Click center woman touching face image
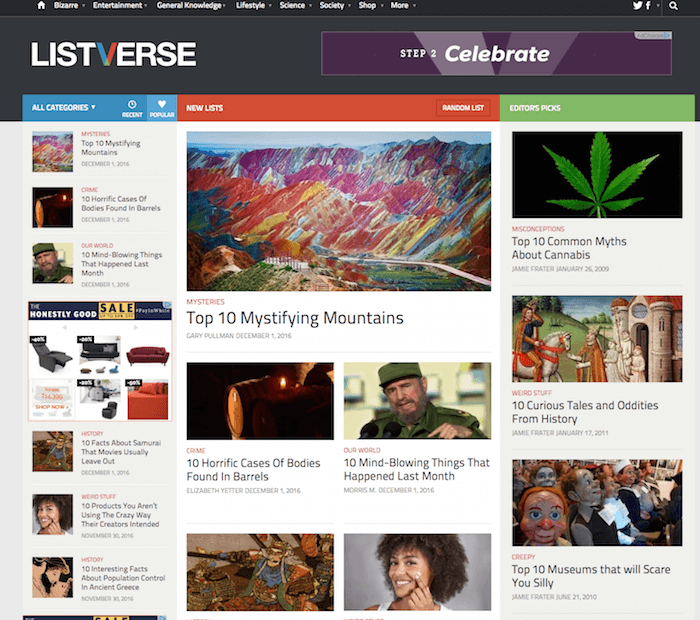Image resolution: width=700 pixels, height=620 pixels. point(417,572)
